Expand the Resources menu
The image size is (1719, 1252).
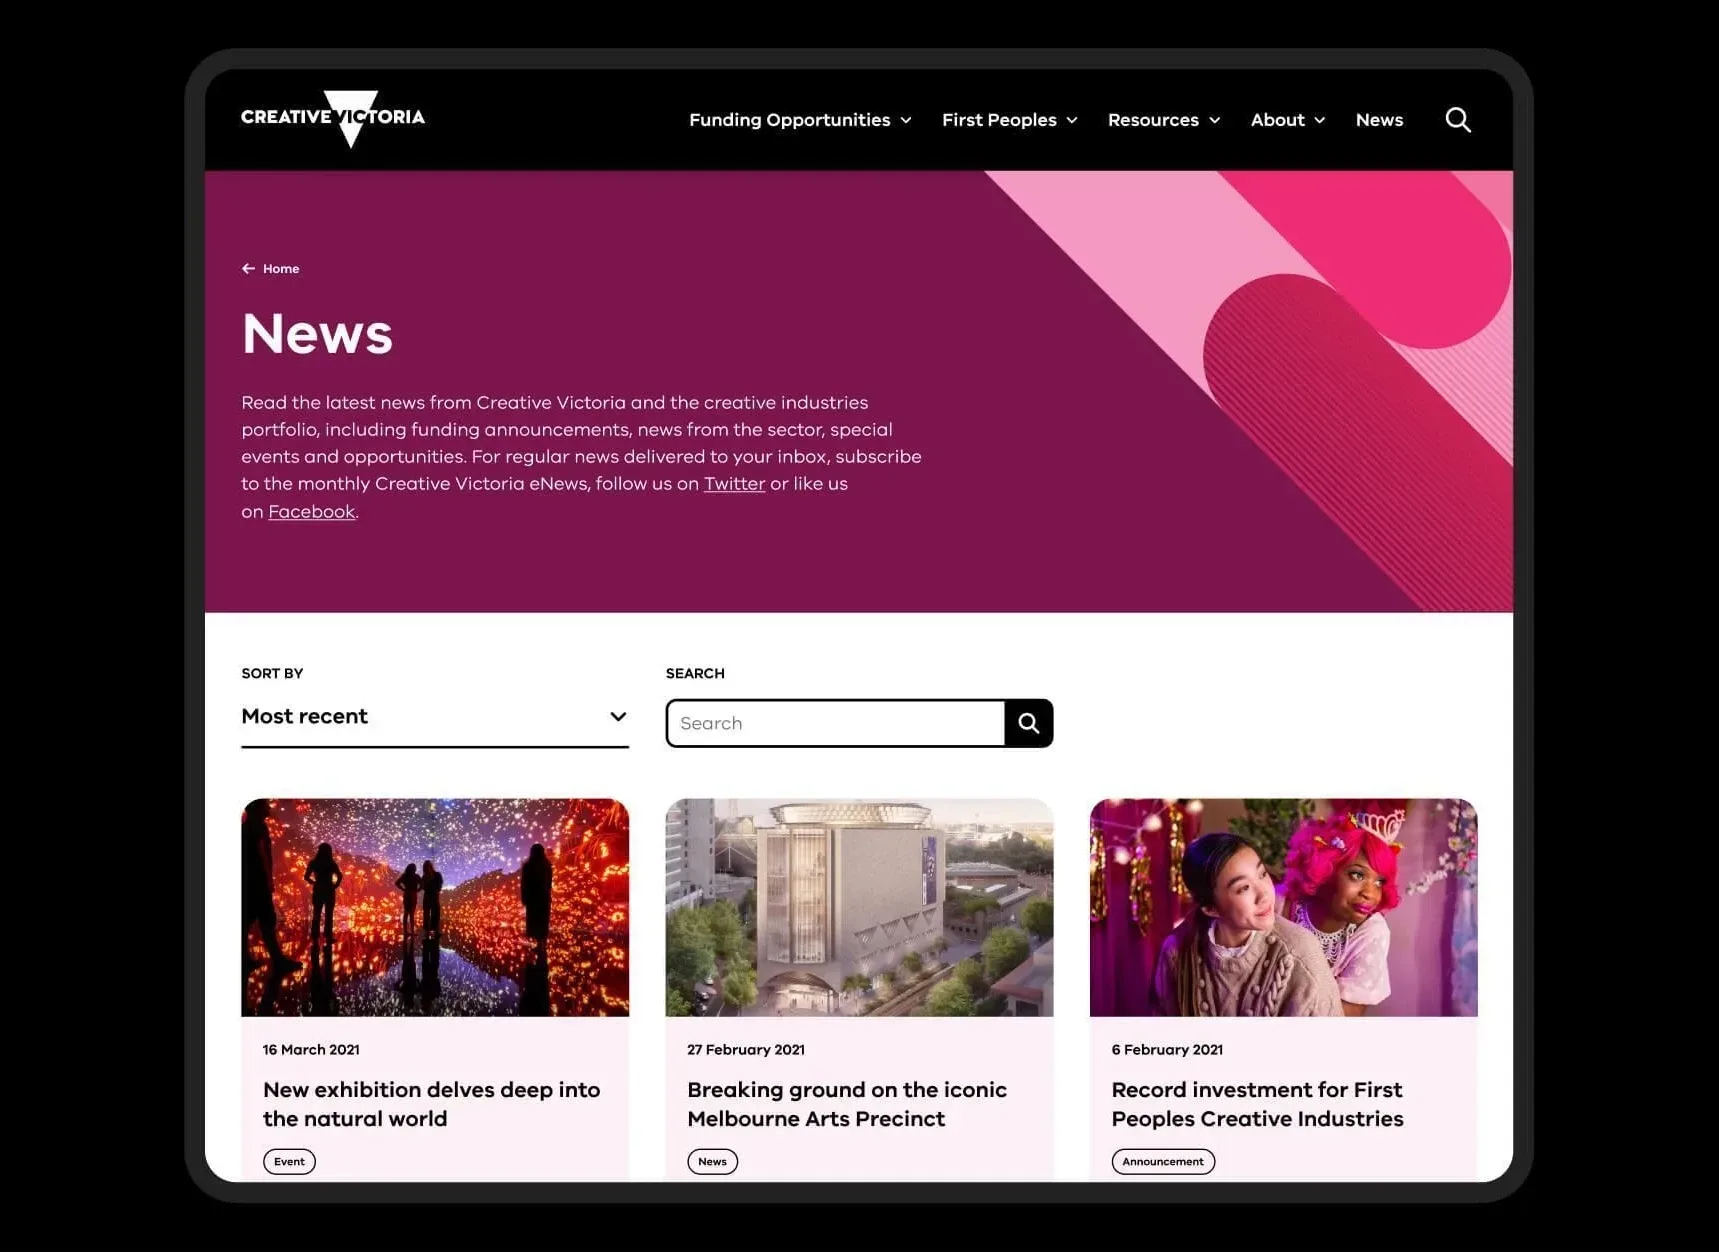pos(1163,120)
